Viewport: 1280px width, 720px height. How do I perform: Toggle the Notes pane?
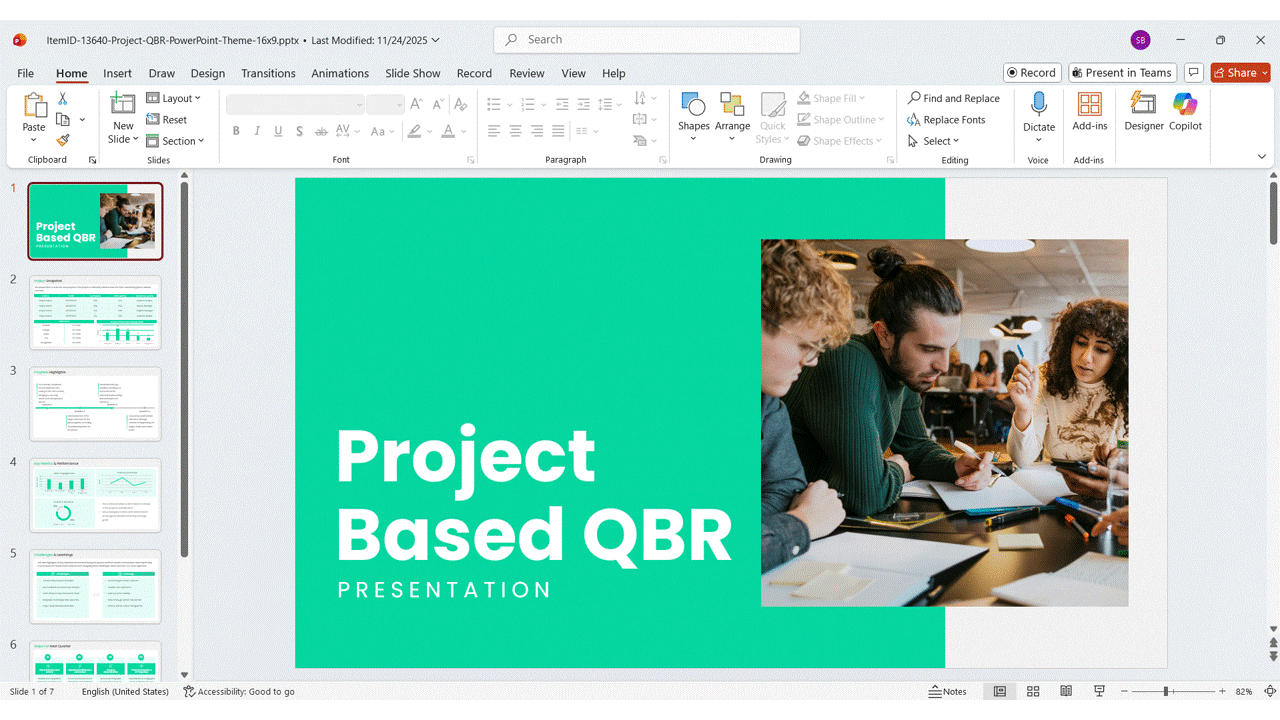click(948, 691)
